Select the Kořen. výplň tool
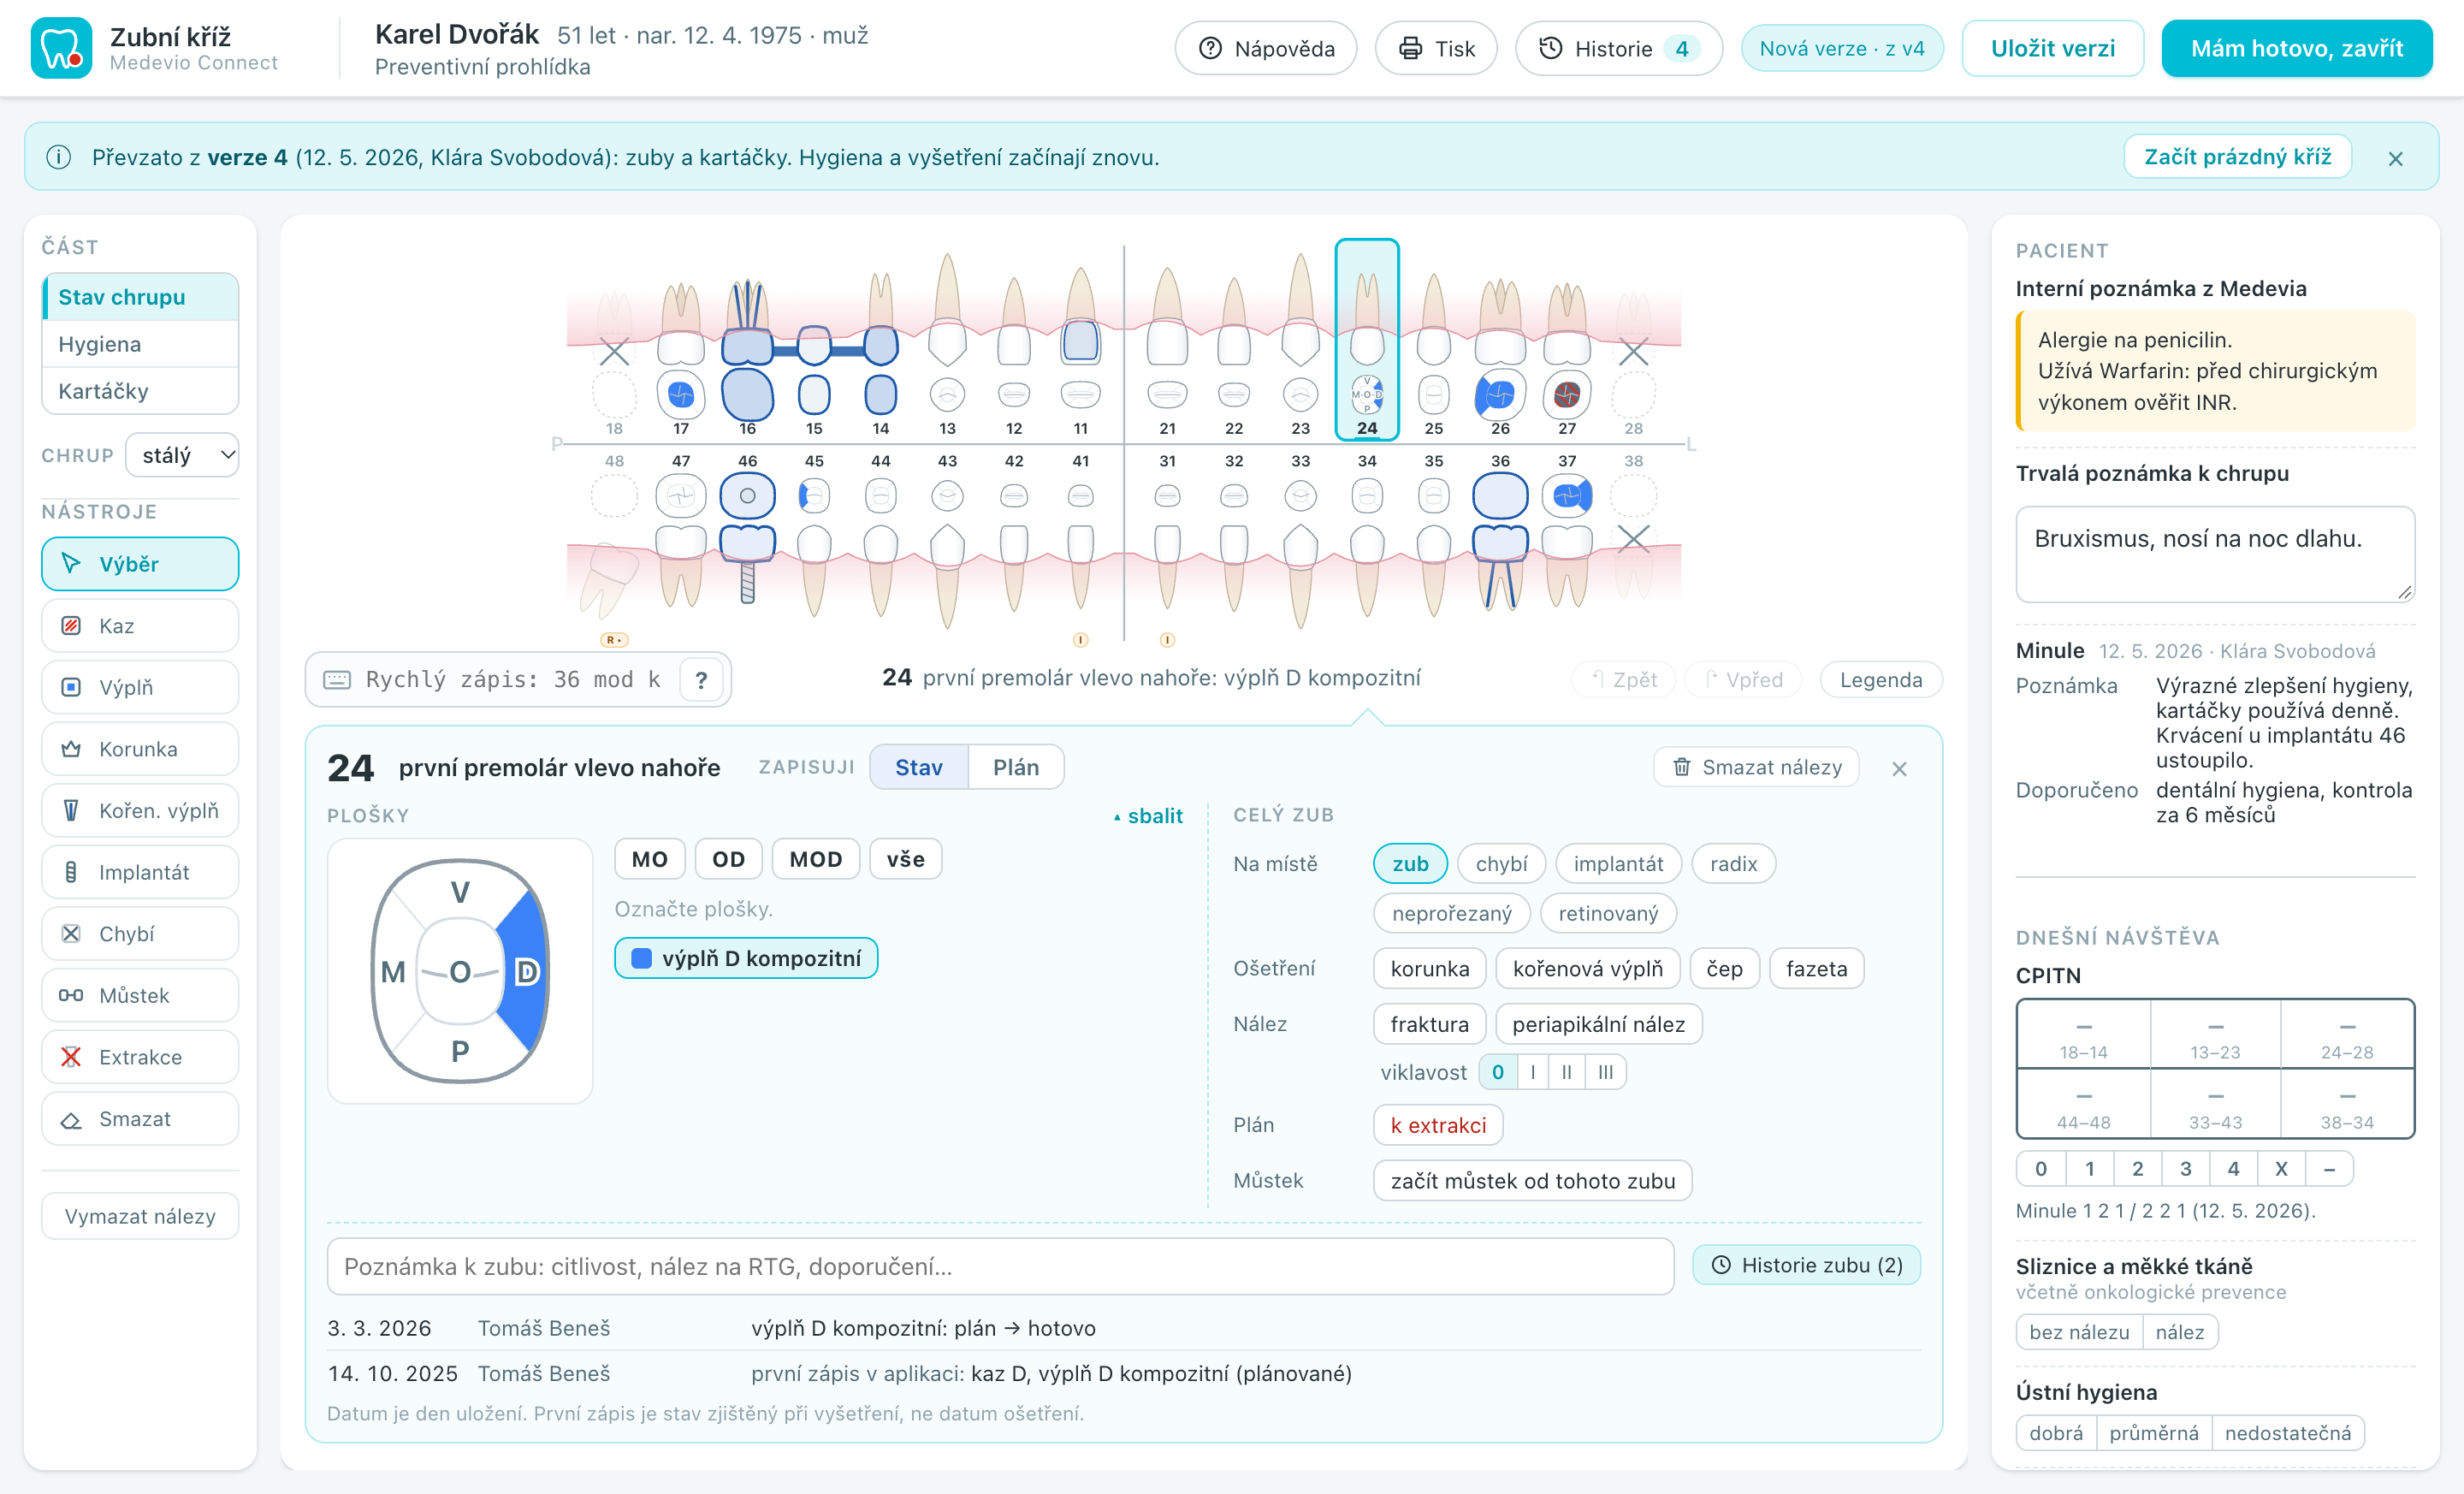The image size is (2464, 1494). [x=140, y=811]
